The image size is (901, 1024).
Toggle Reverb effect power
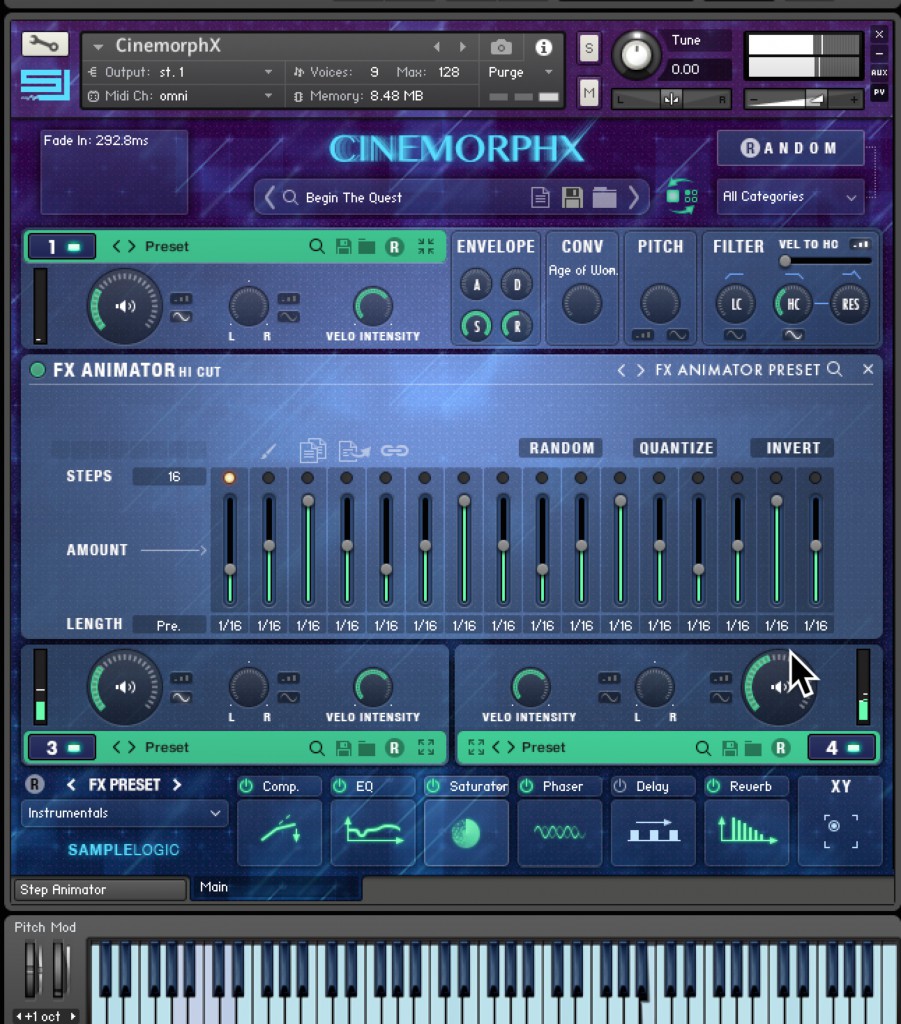click(x=713, y=786)
